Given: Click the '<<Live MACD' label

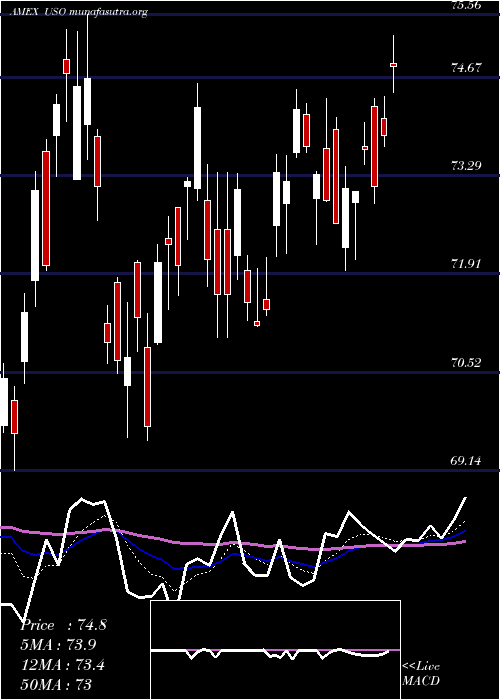Looking at the screenshot, I should coord(421,674).
